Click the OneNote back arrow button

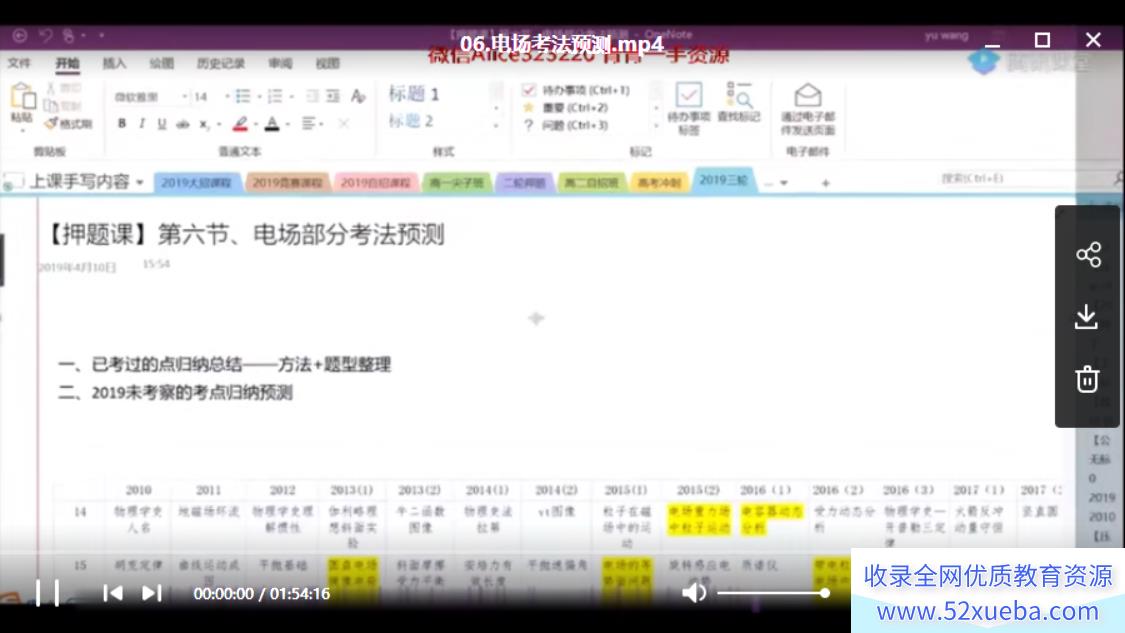[19, 35]
